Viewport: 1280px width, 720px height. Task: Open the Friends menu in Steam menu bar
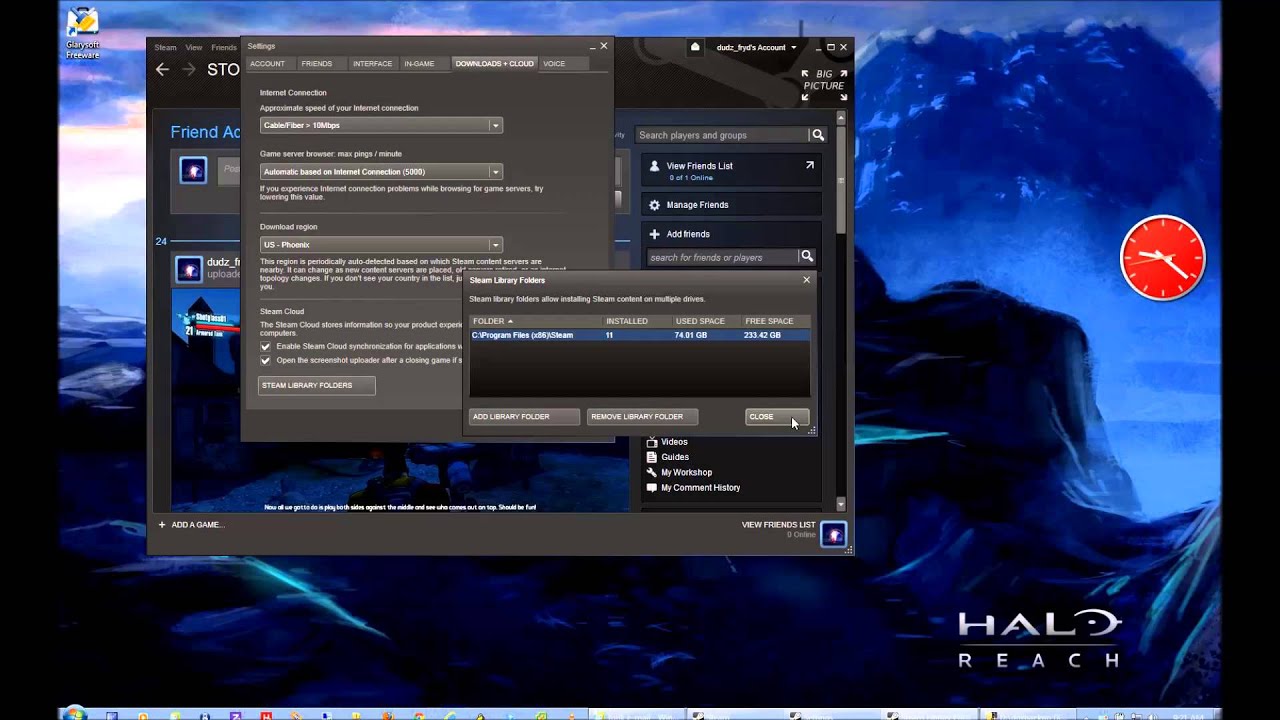[223, 47]
